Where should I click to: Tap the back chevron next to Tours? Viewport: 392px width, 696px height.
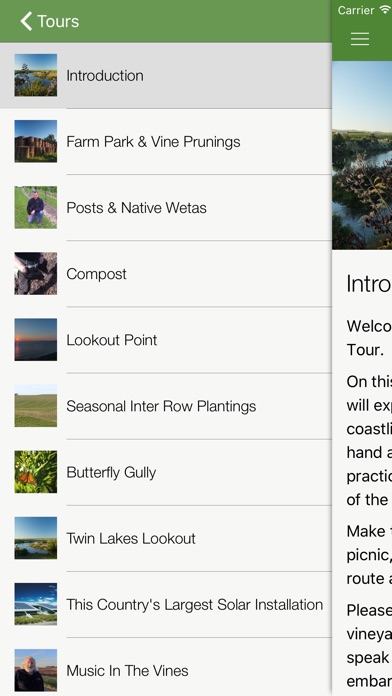(x=26, y=21)
